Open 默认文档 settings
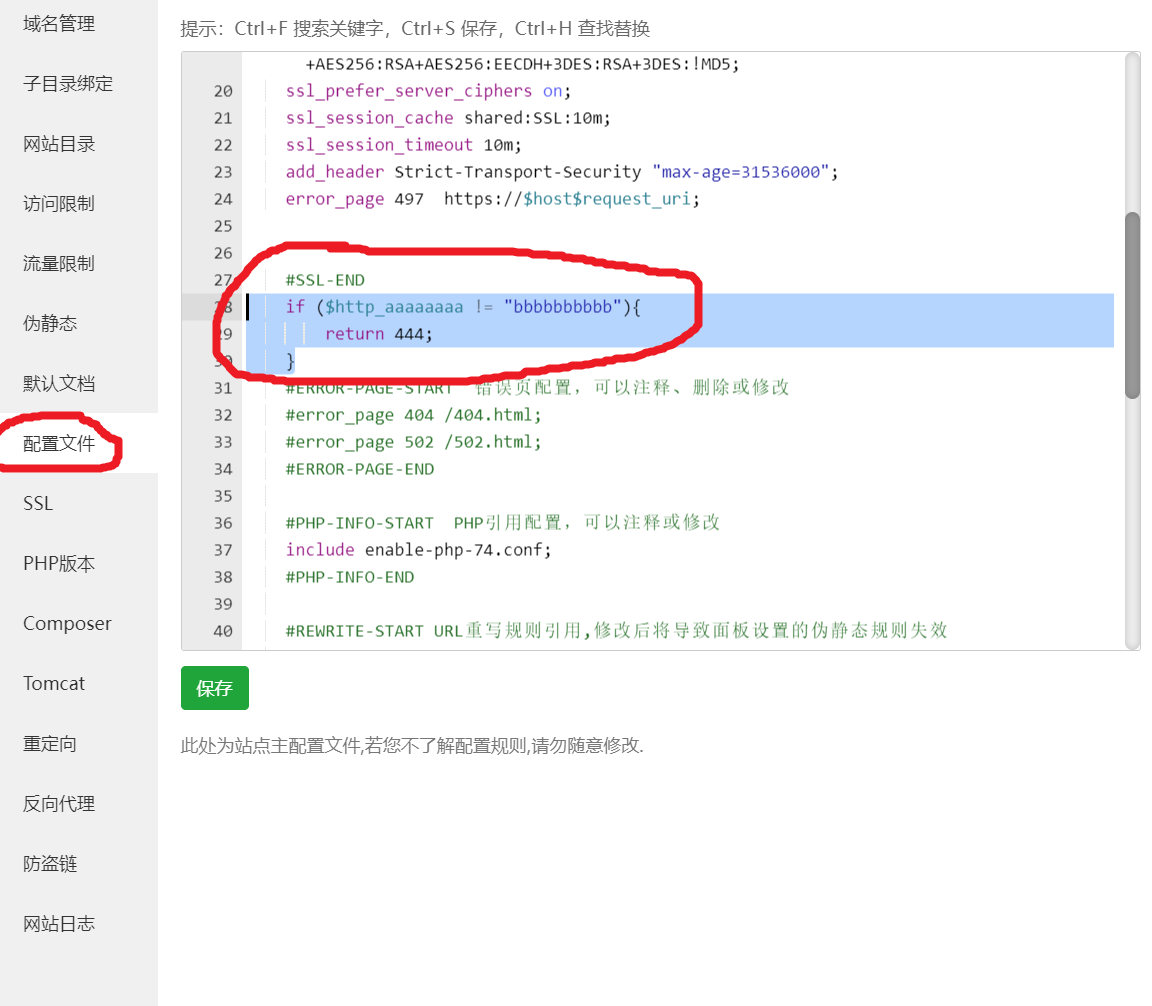1152x1006 pixels. click(59, 384)
